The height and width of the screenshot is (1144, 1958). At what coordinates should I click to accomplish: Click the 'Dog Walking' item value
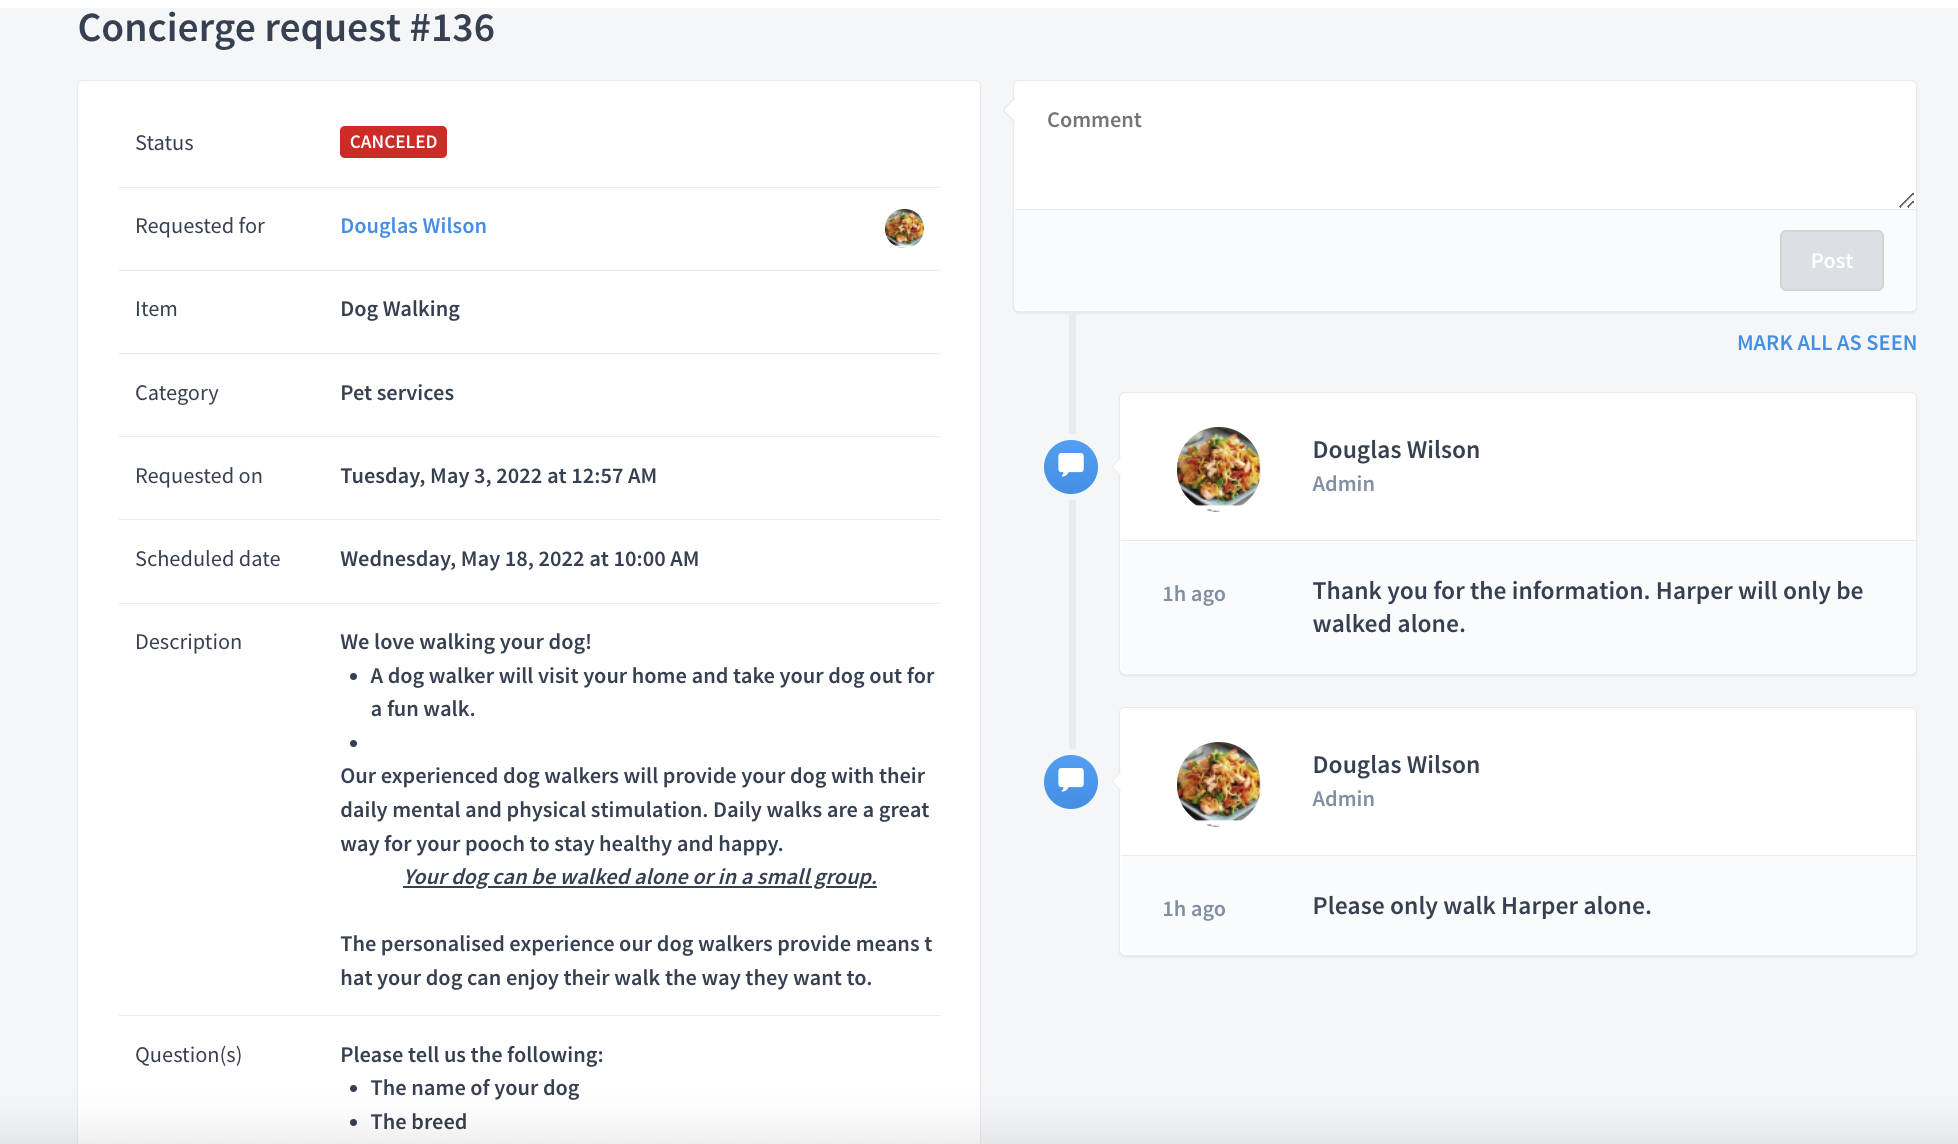pos(400,309)
